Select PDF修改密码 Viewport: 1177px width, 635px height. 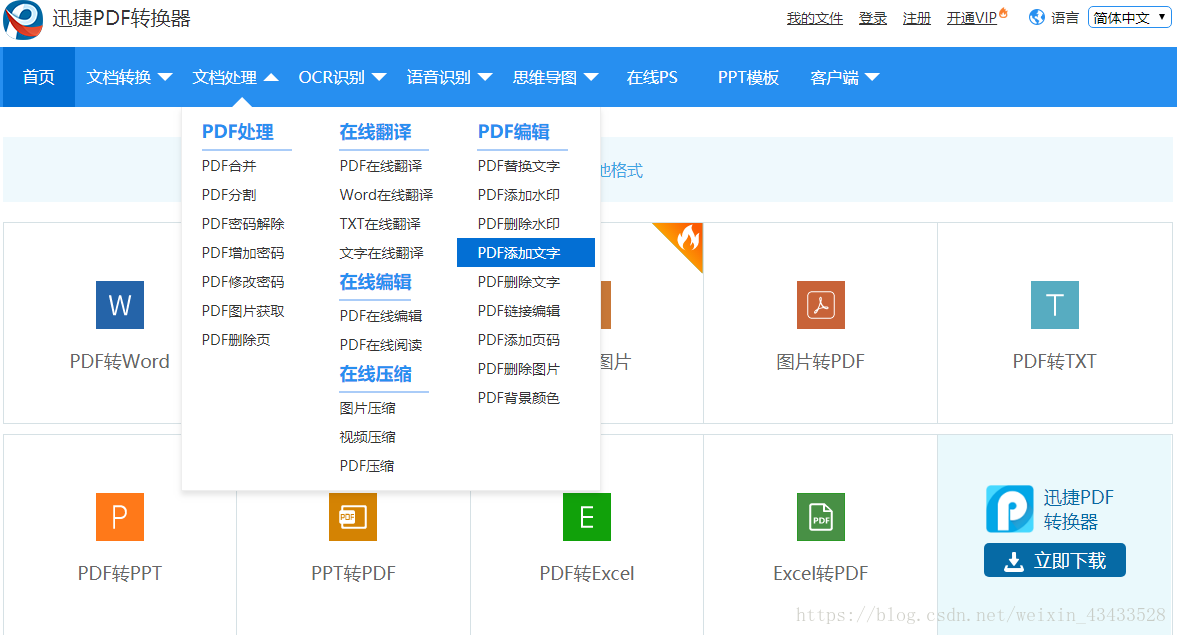[x=242, y=282]
